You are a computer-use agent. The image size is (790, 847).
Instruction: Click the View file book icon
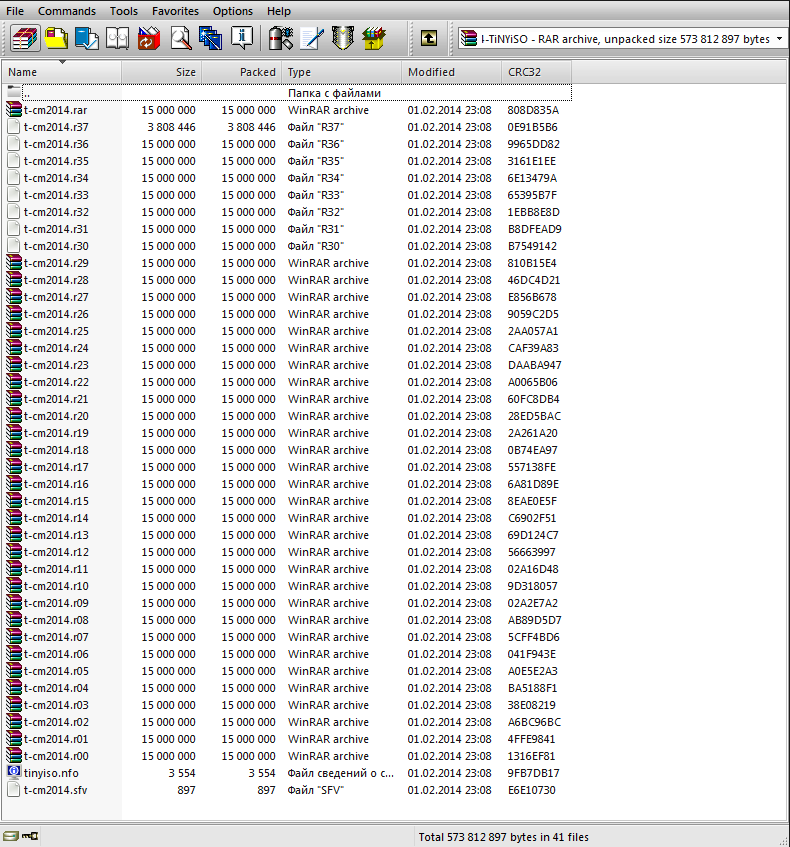pos(117,38)
